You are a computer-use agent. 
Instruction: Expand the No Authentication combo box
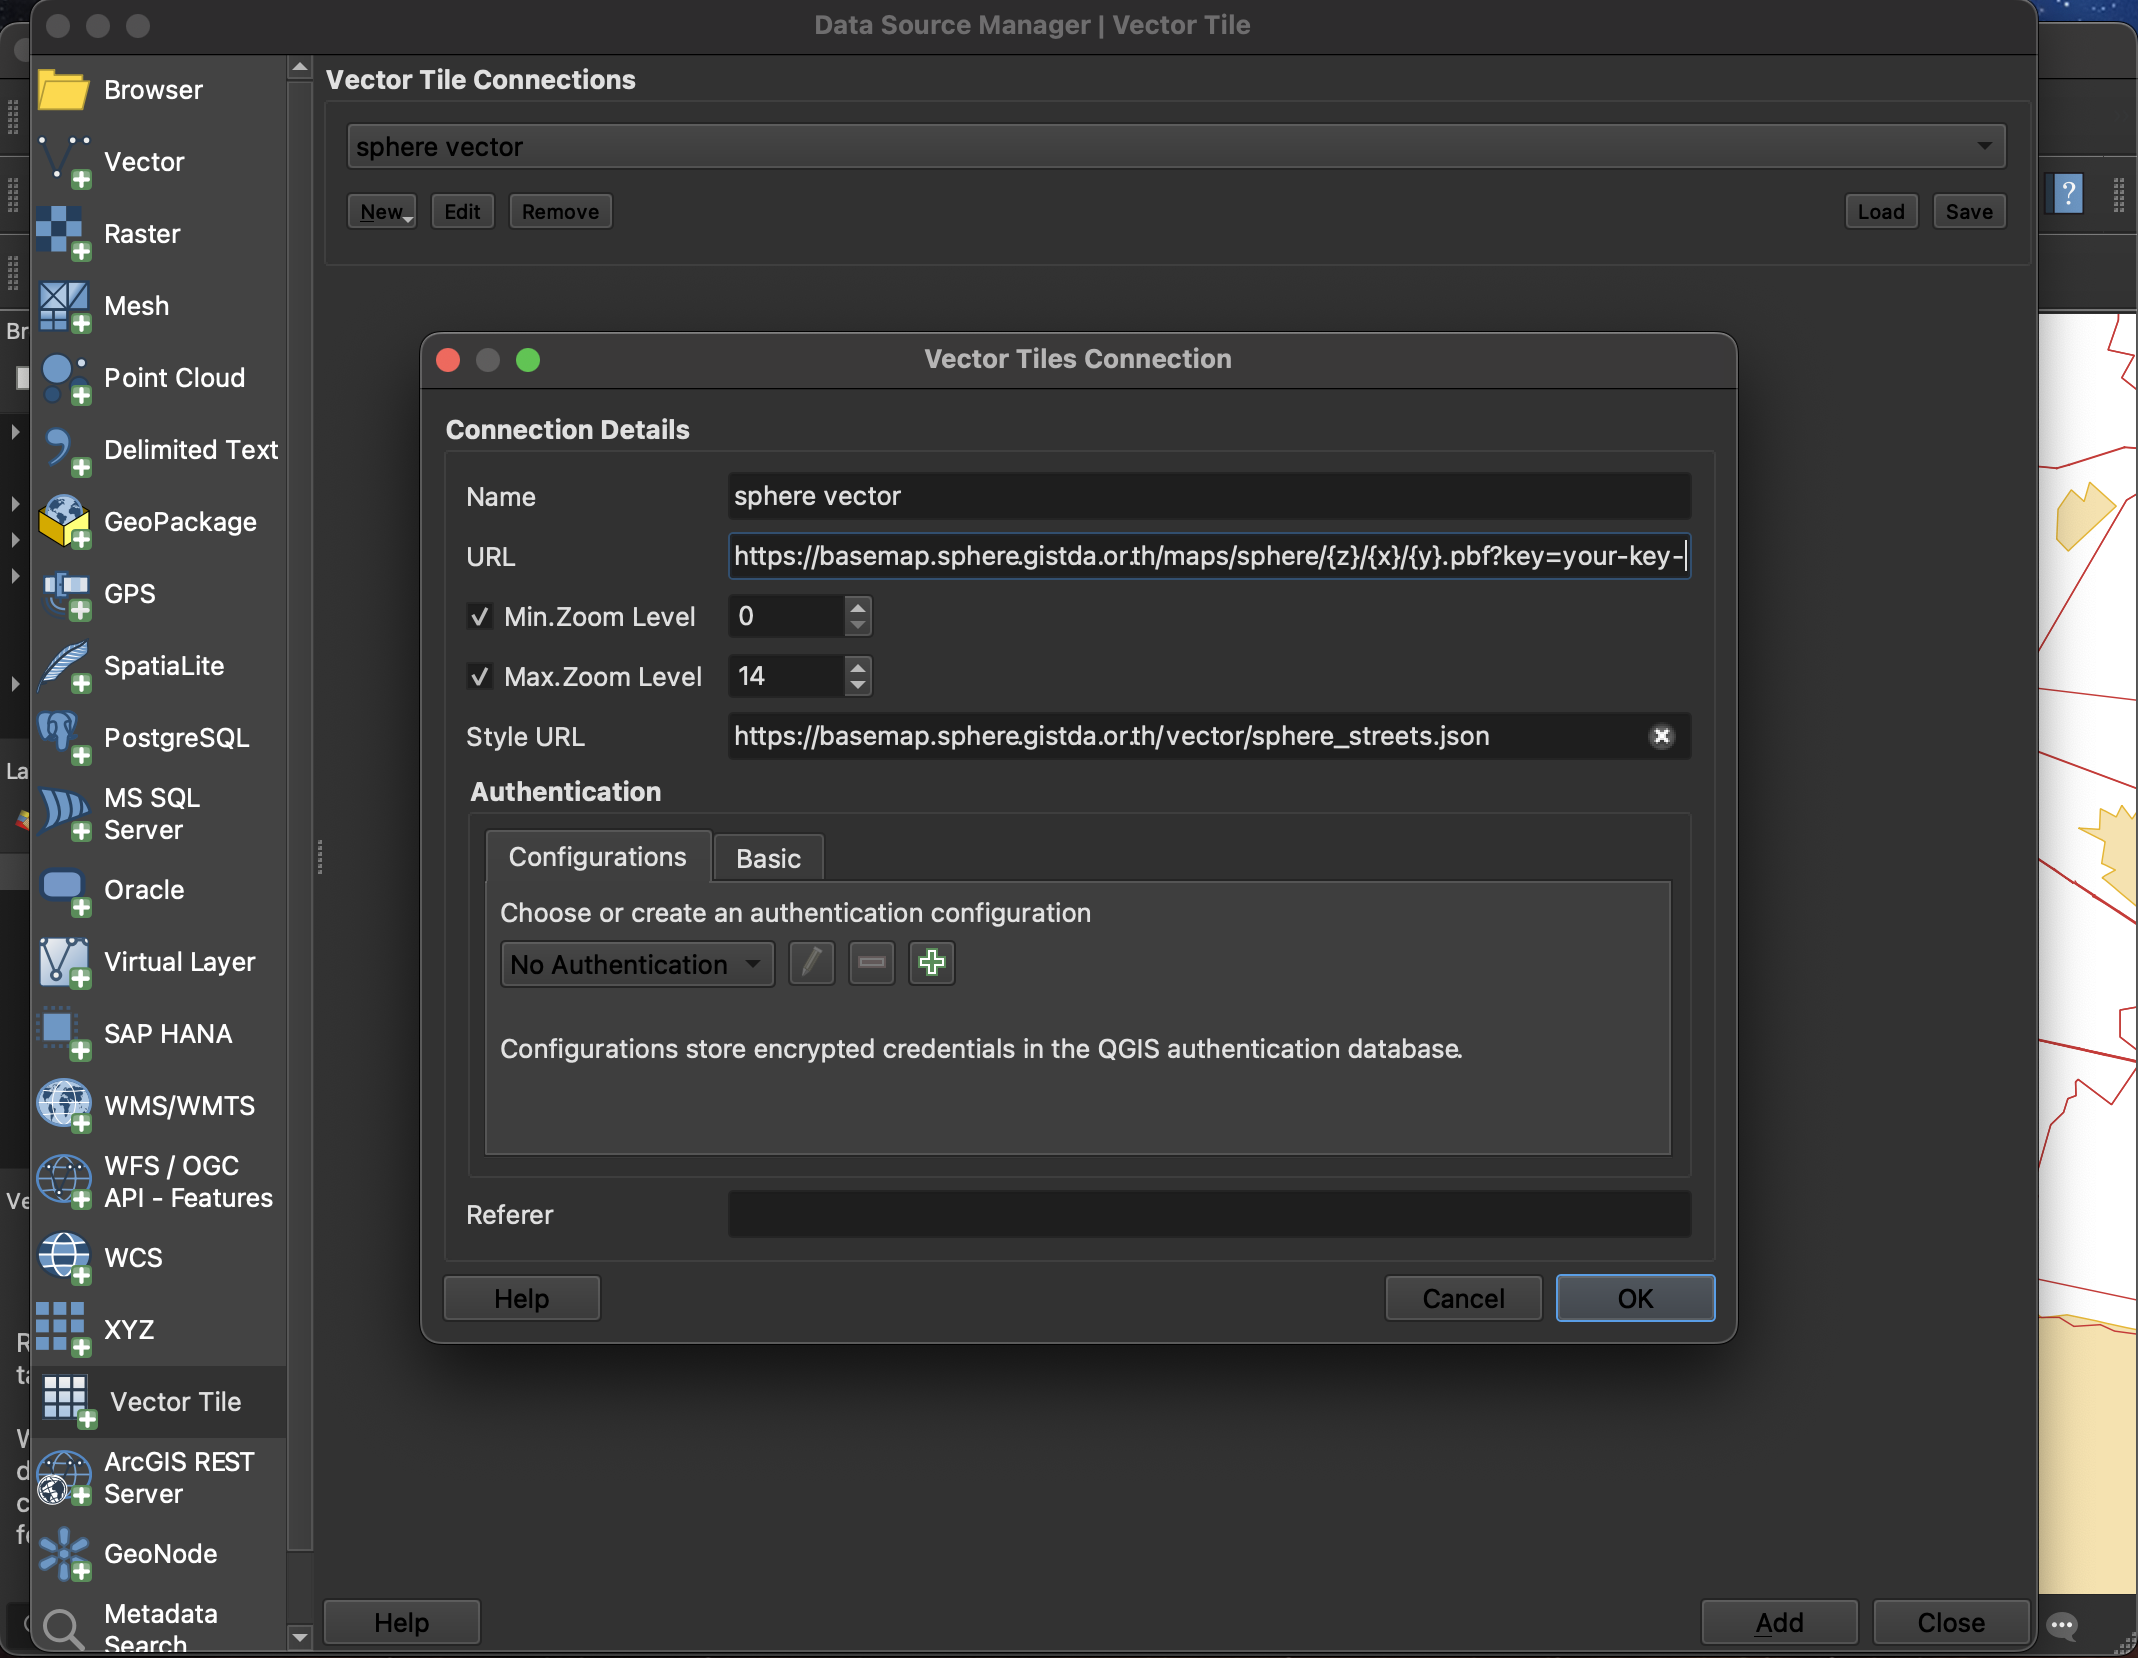coord(636,964)
